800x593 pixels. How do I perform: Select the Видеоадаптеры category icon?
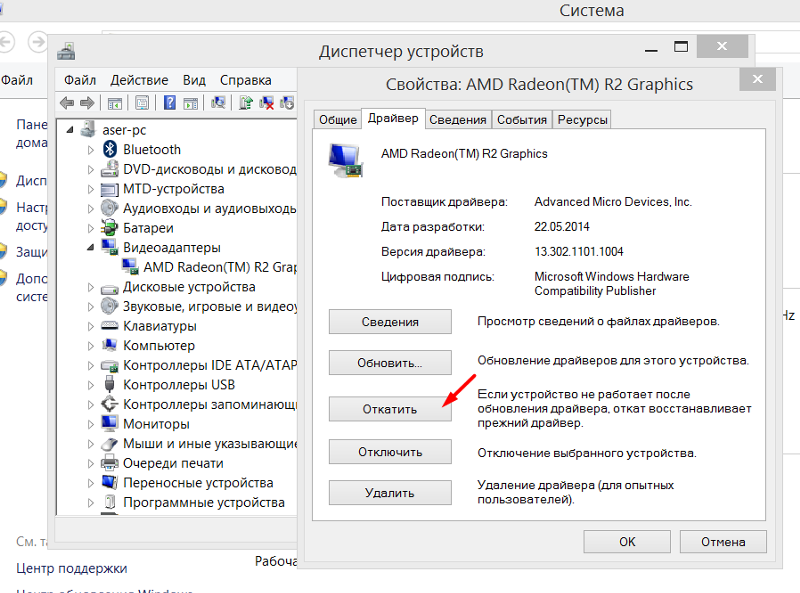(x=110, y=247)
